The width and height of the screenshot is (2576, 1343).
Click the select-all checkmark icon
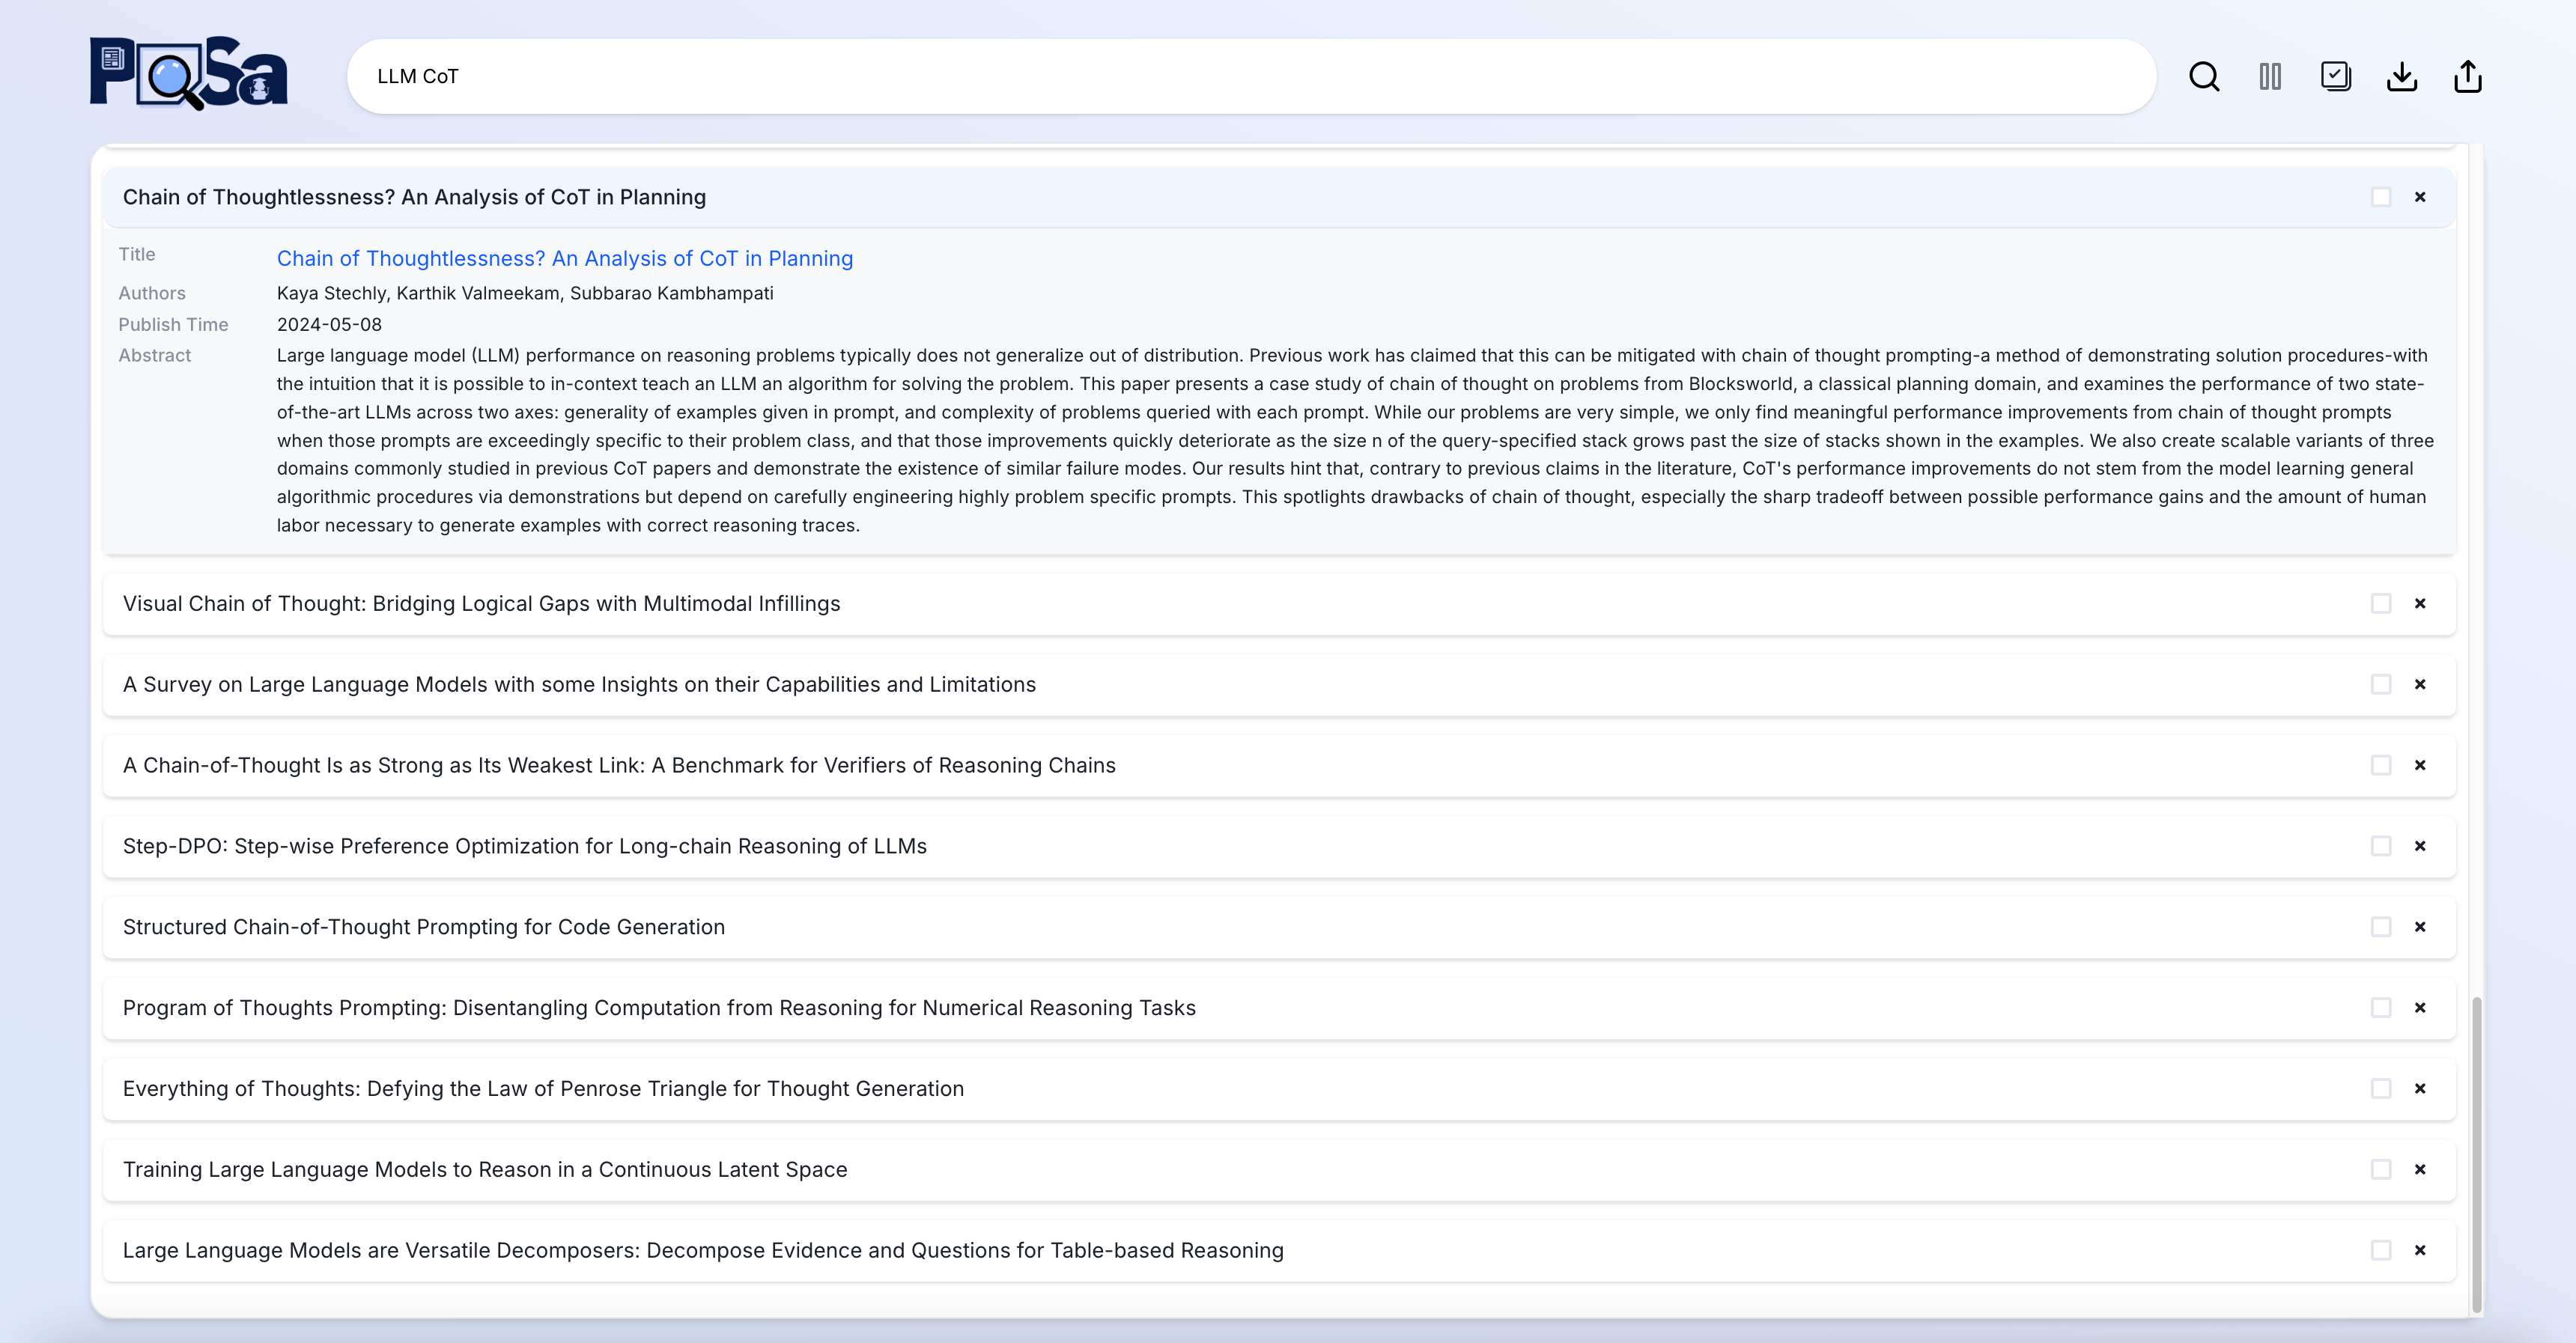click(x=2336, y=76)
